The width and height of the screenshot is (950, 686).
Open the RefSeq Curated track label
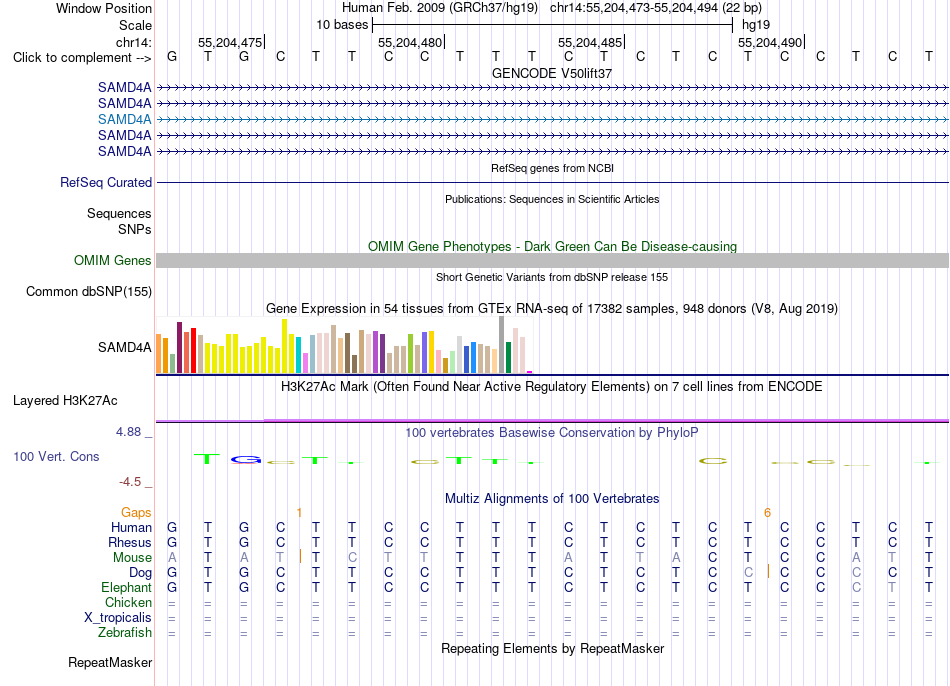[x=105, y=182]
